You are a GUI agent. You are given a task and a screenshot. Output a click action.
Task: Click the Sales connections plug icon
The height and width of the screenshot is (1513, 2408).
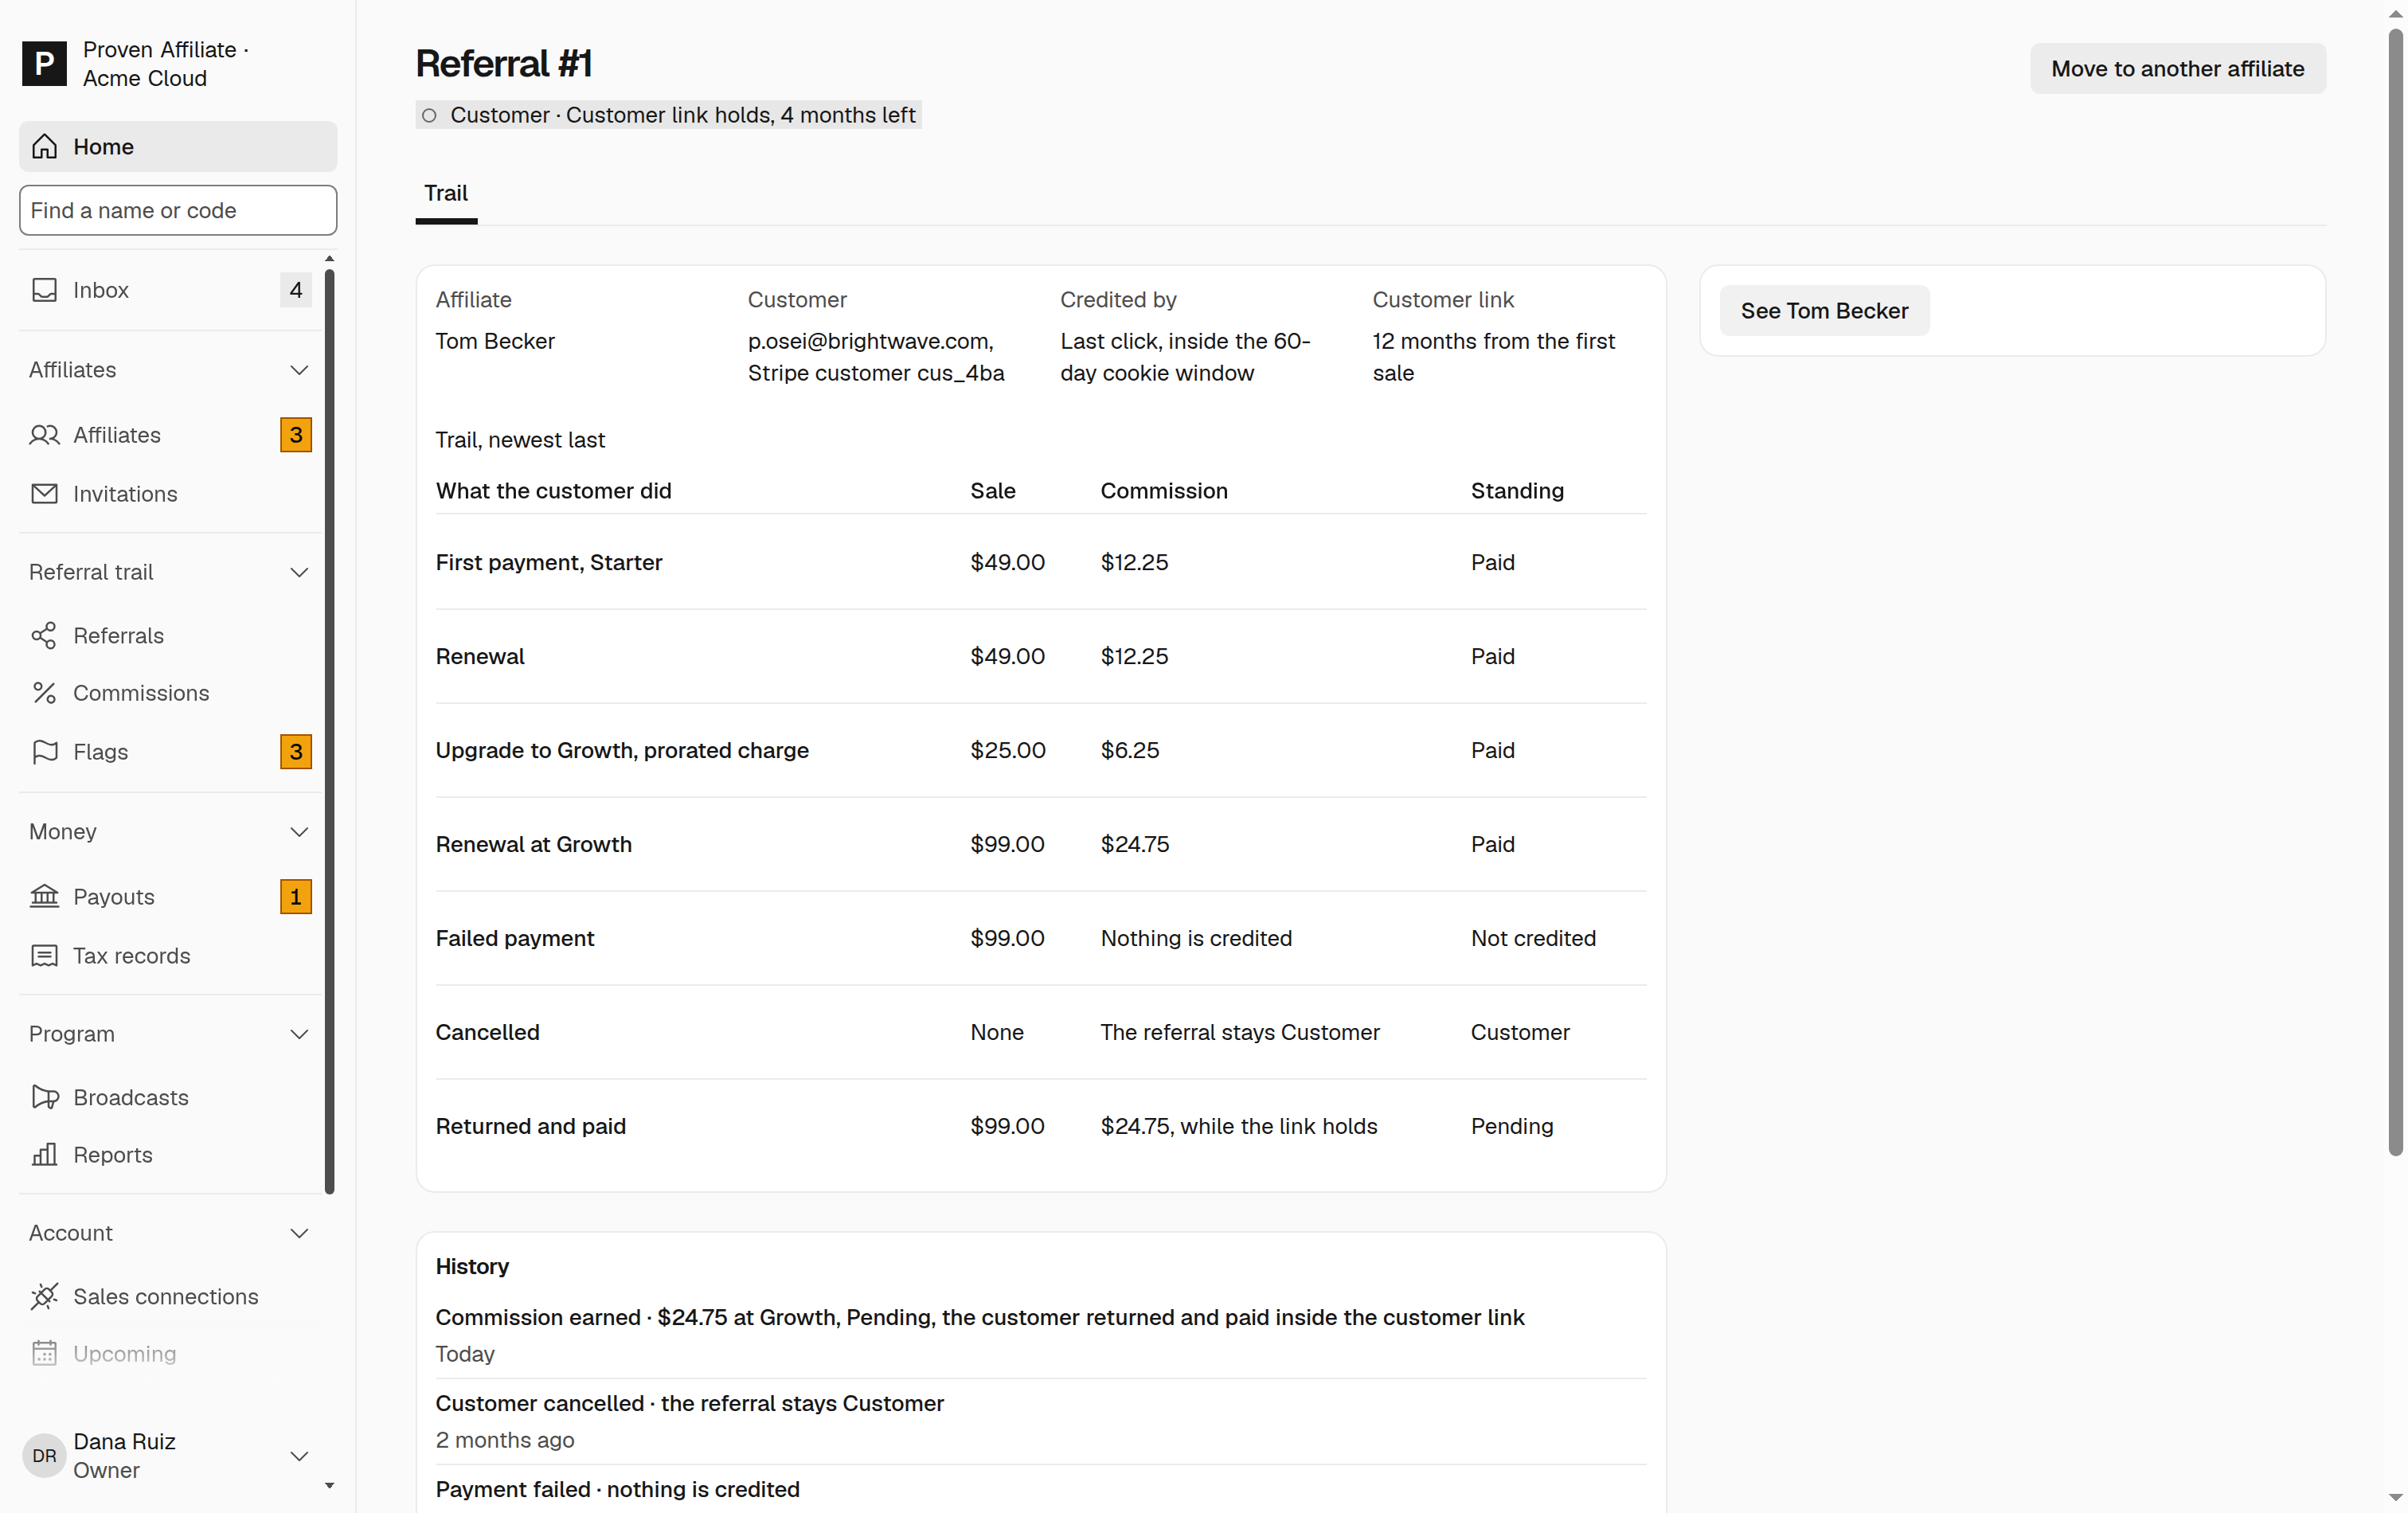coord(44,1297)
